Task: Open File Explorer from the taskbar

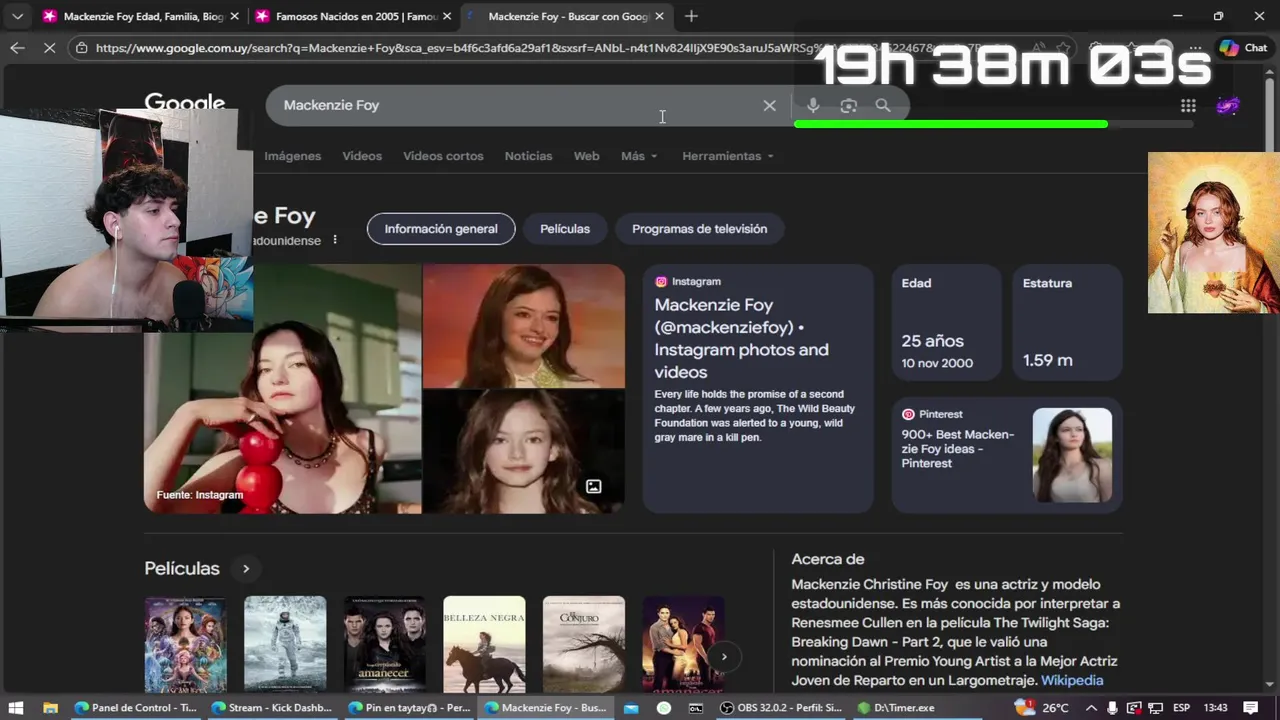Action: pos(50,708)
